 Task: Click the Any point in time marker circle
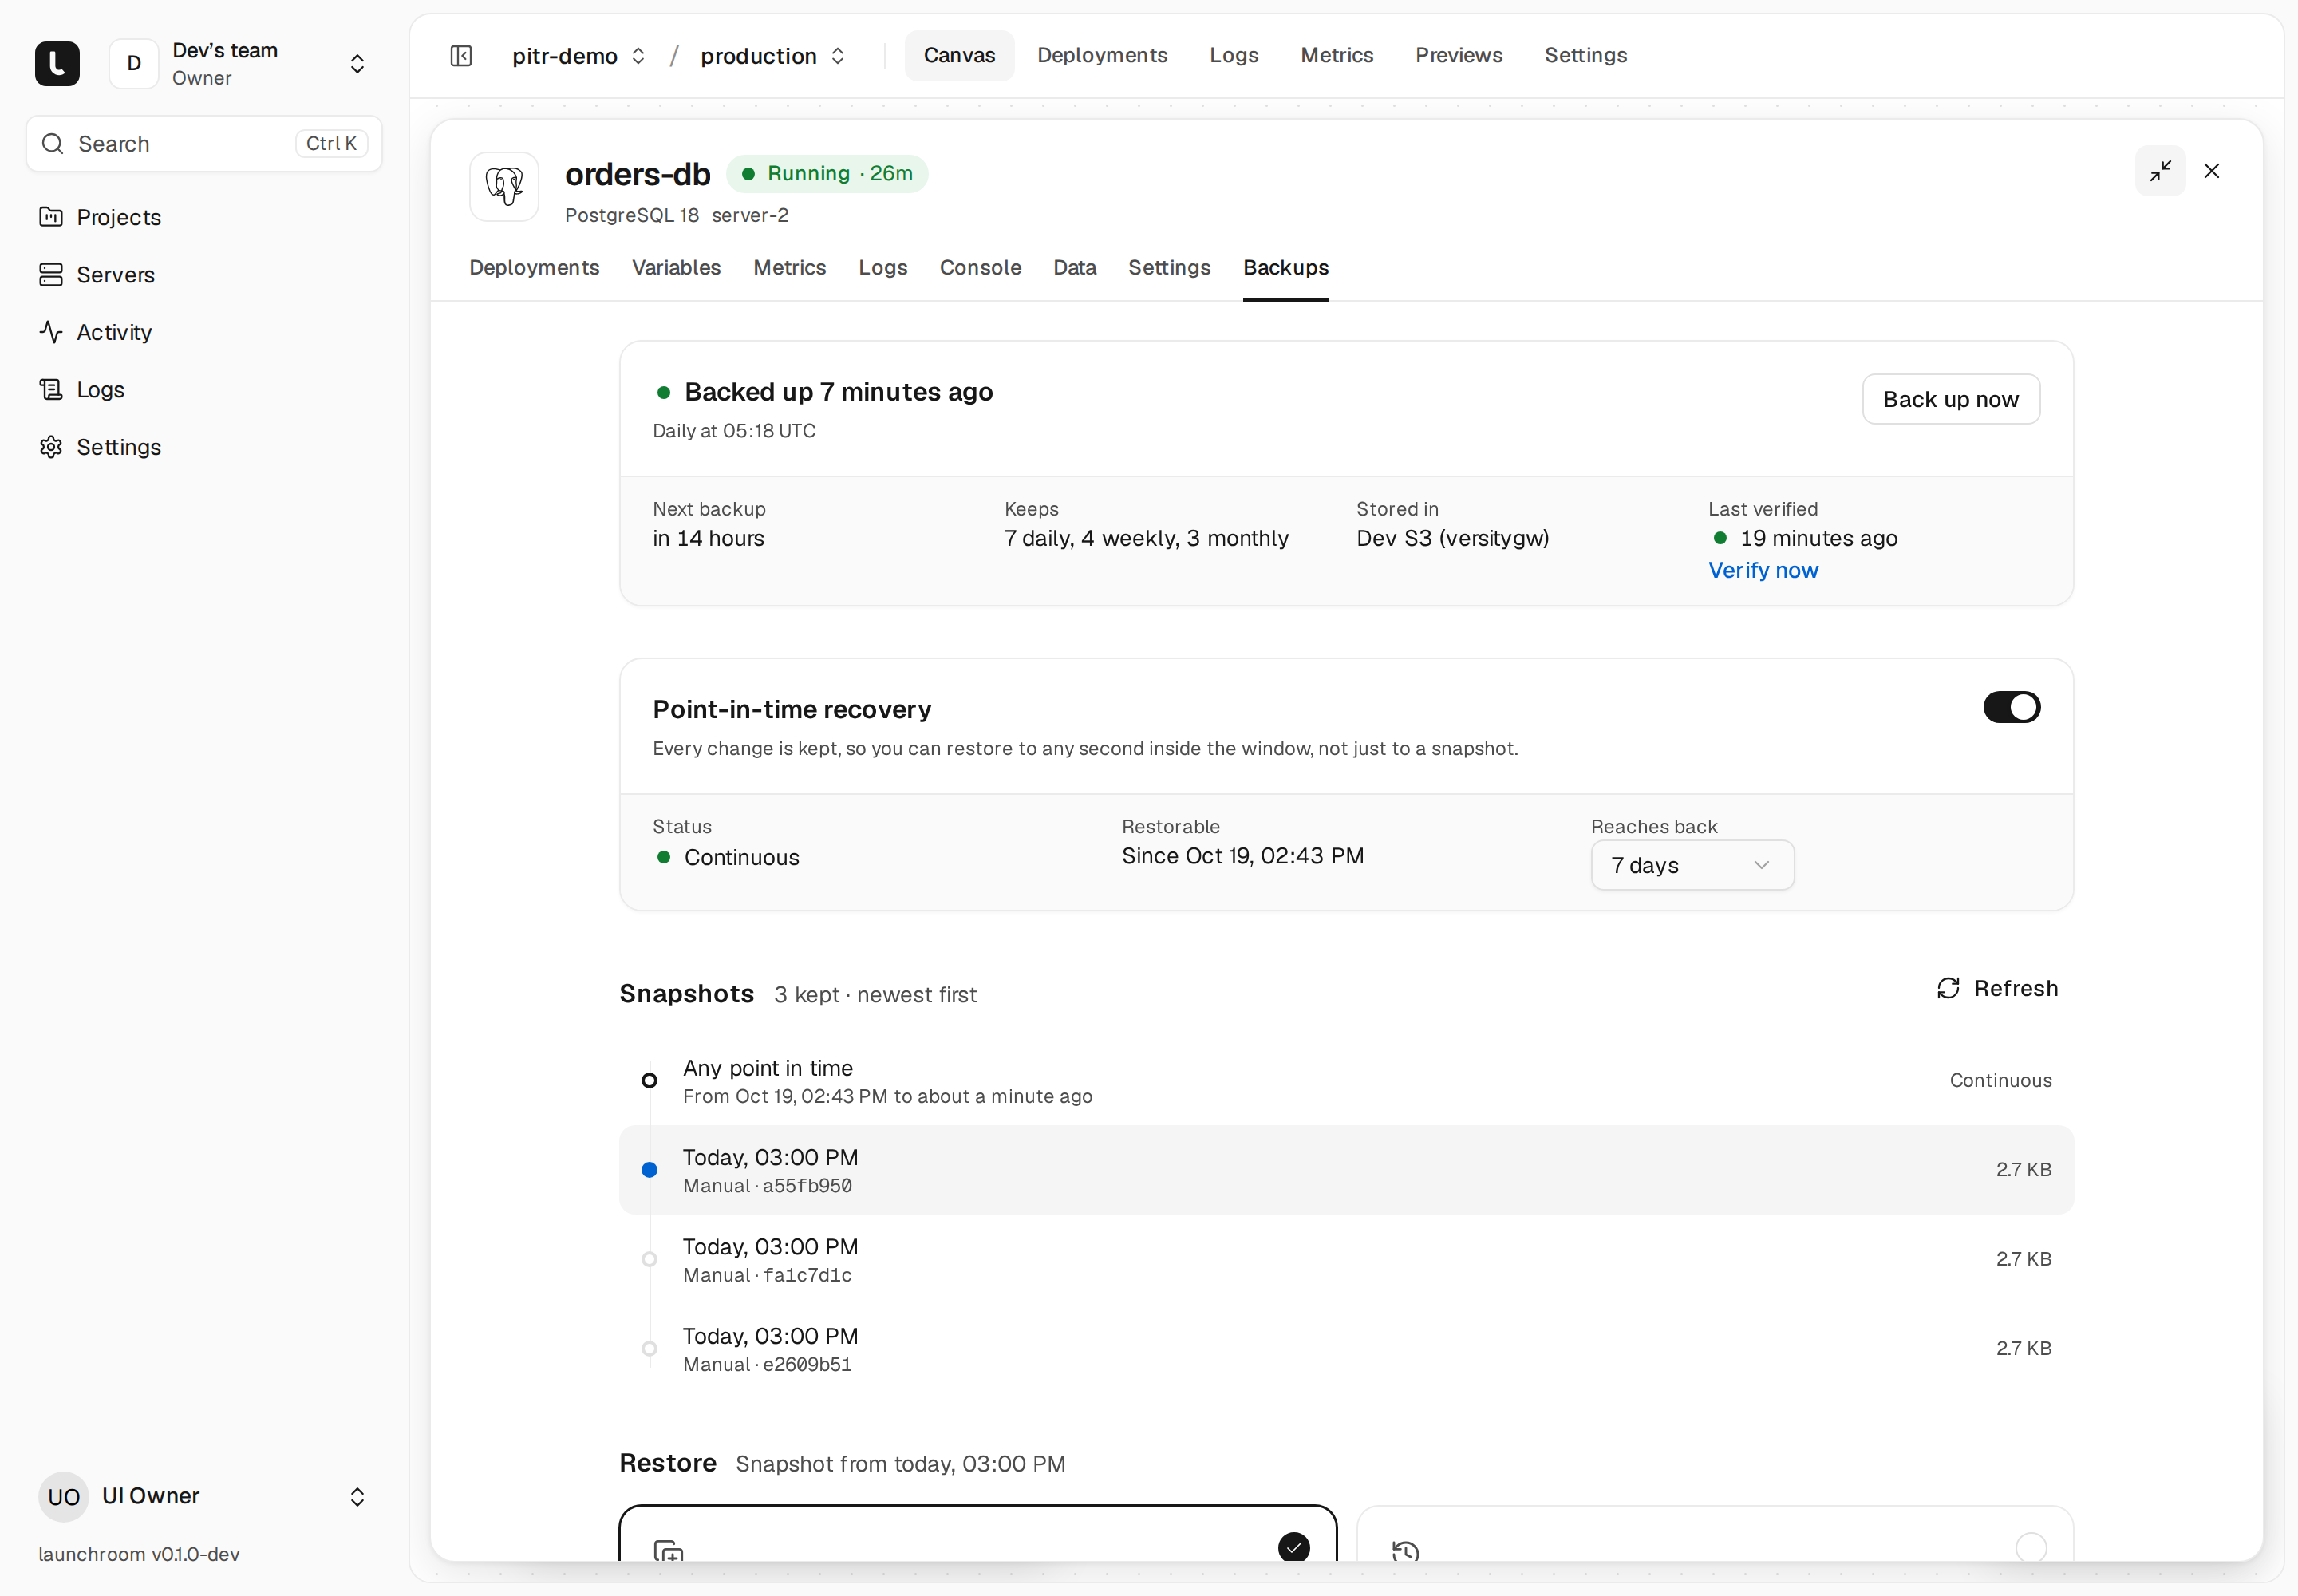[x=649, y=1081]
